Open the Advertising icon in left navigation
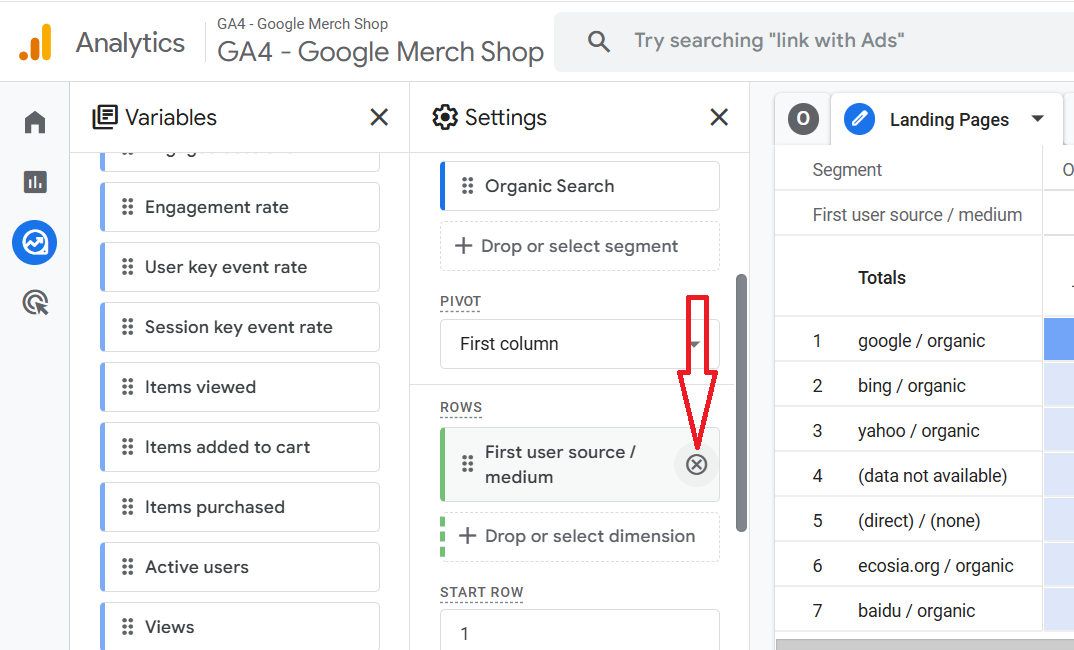This screenshot has width=1074, height=650. point(35,302)
